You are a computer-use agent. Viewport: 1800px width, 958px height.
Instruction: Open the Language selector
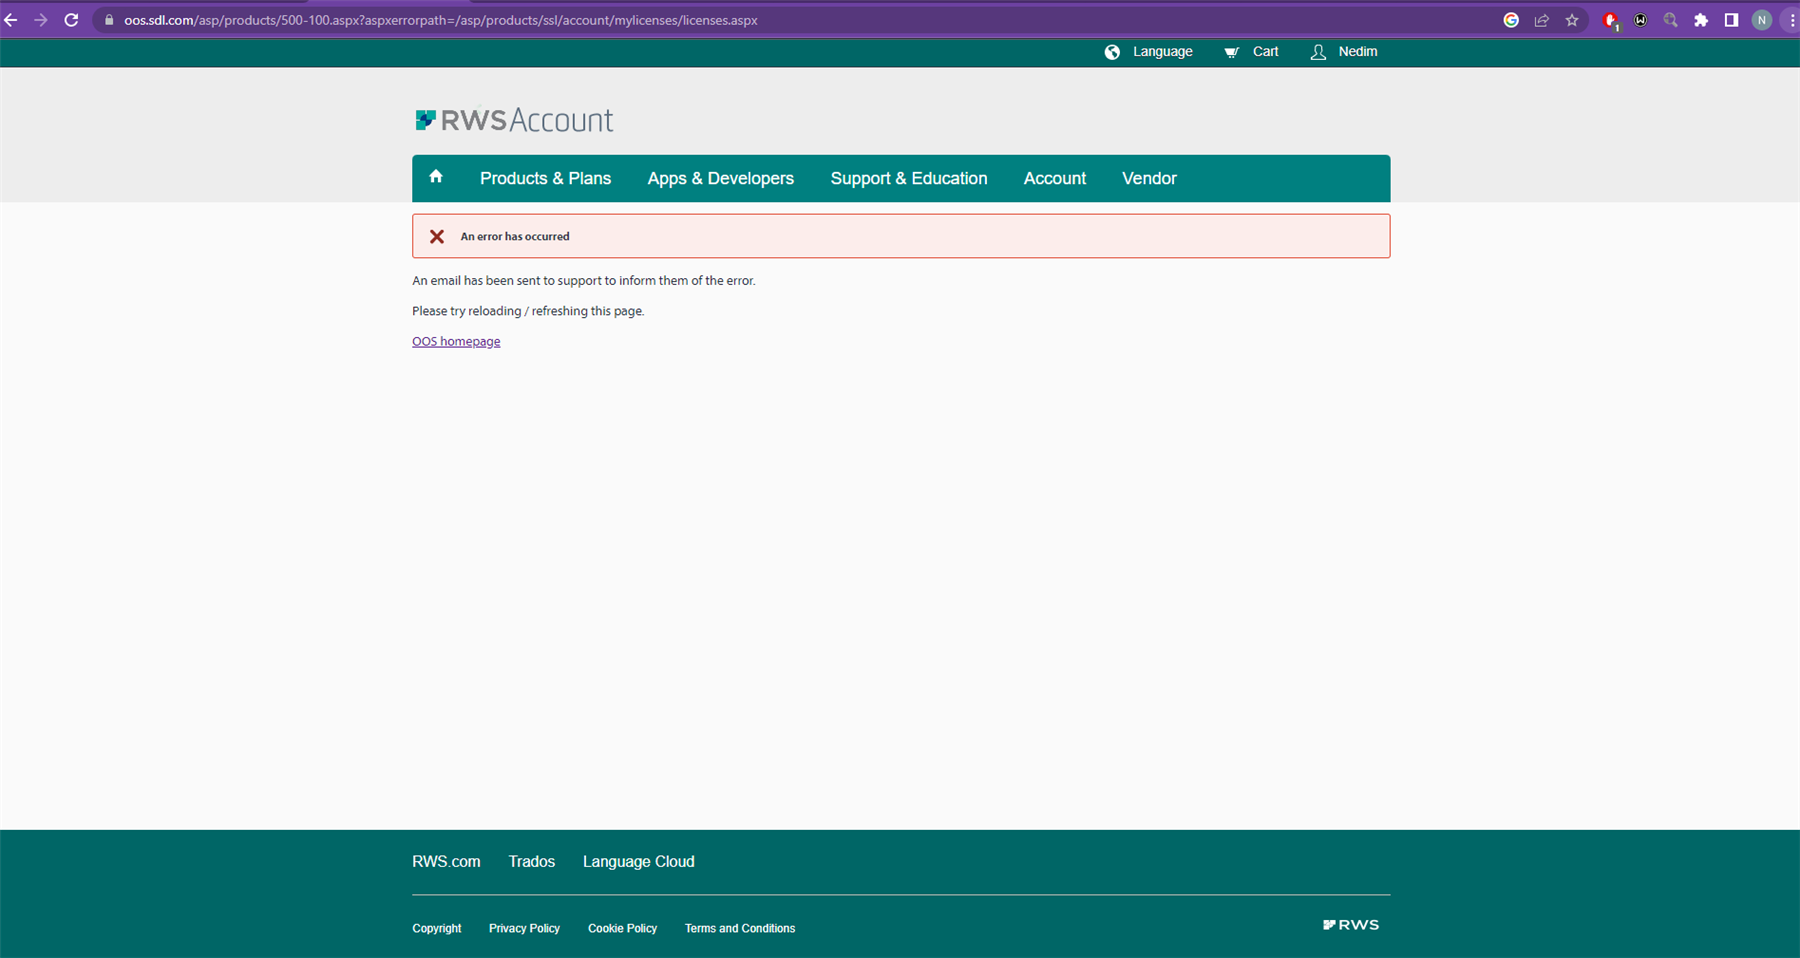1162,52
